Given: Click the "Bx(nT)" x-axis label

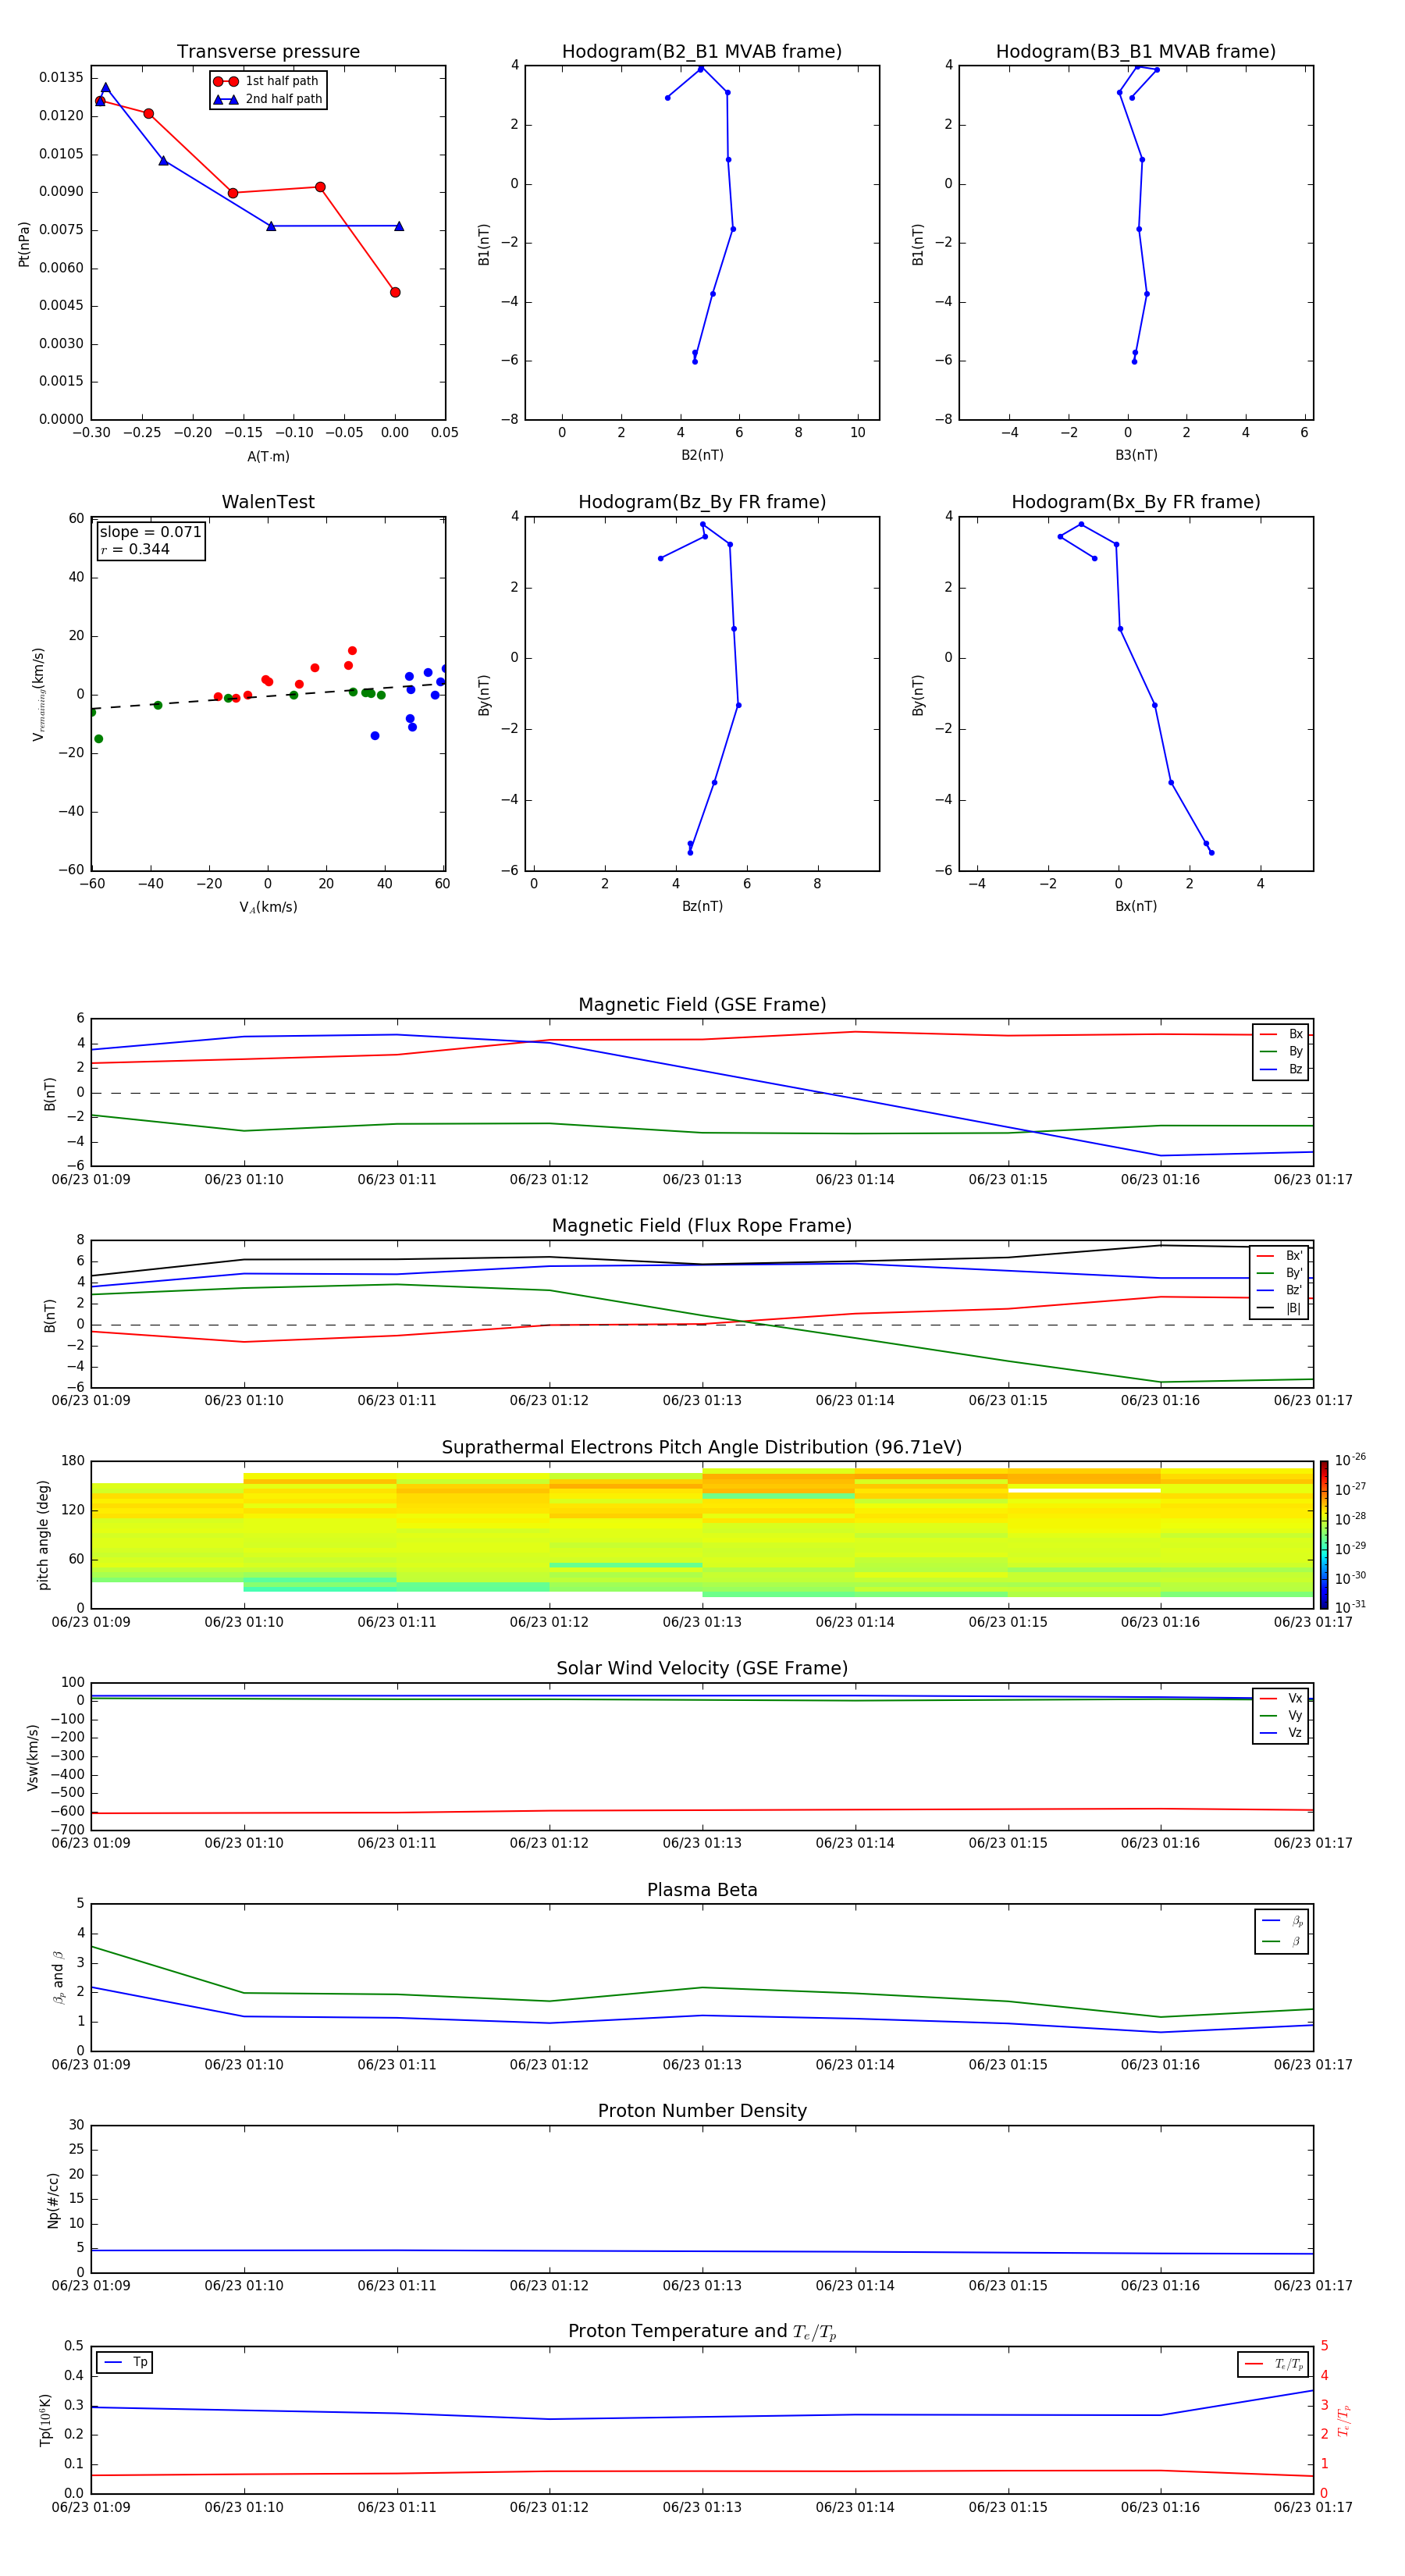Looking at the screenshot, I should pyautogui.click(x=1136, y=906).
